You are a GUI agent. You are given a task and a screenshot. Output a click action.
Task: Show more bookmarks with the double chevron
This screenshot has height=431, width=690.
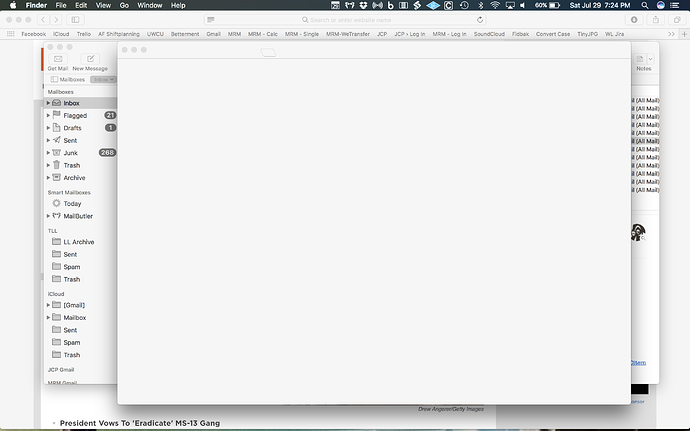click(x=671, y=34)
